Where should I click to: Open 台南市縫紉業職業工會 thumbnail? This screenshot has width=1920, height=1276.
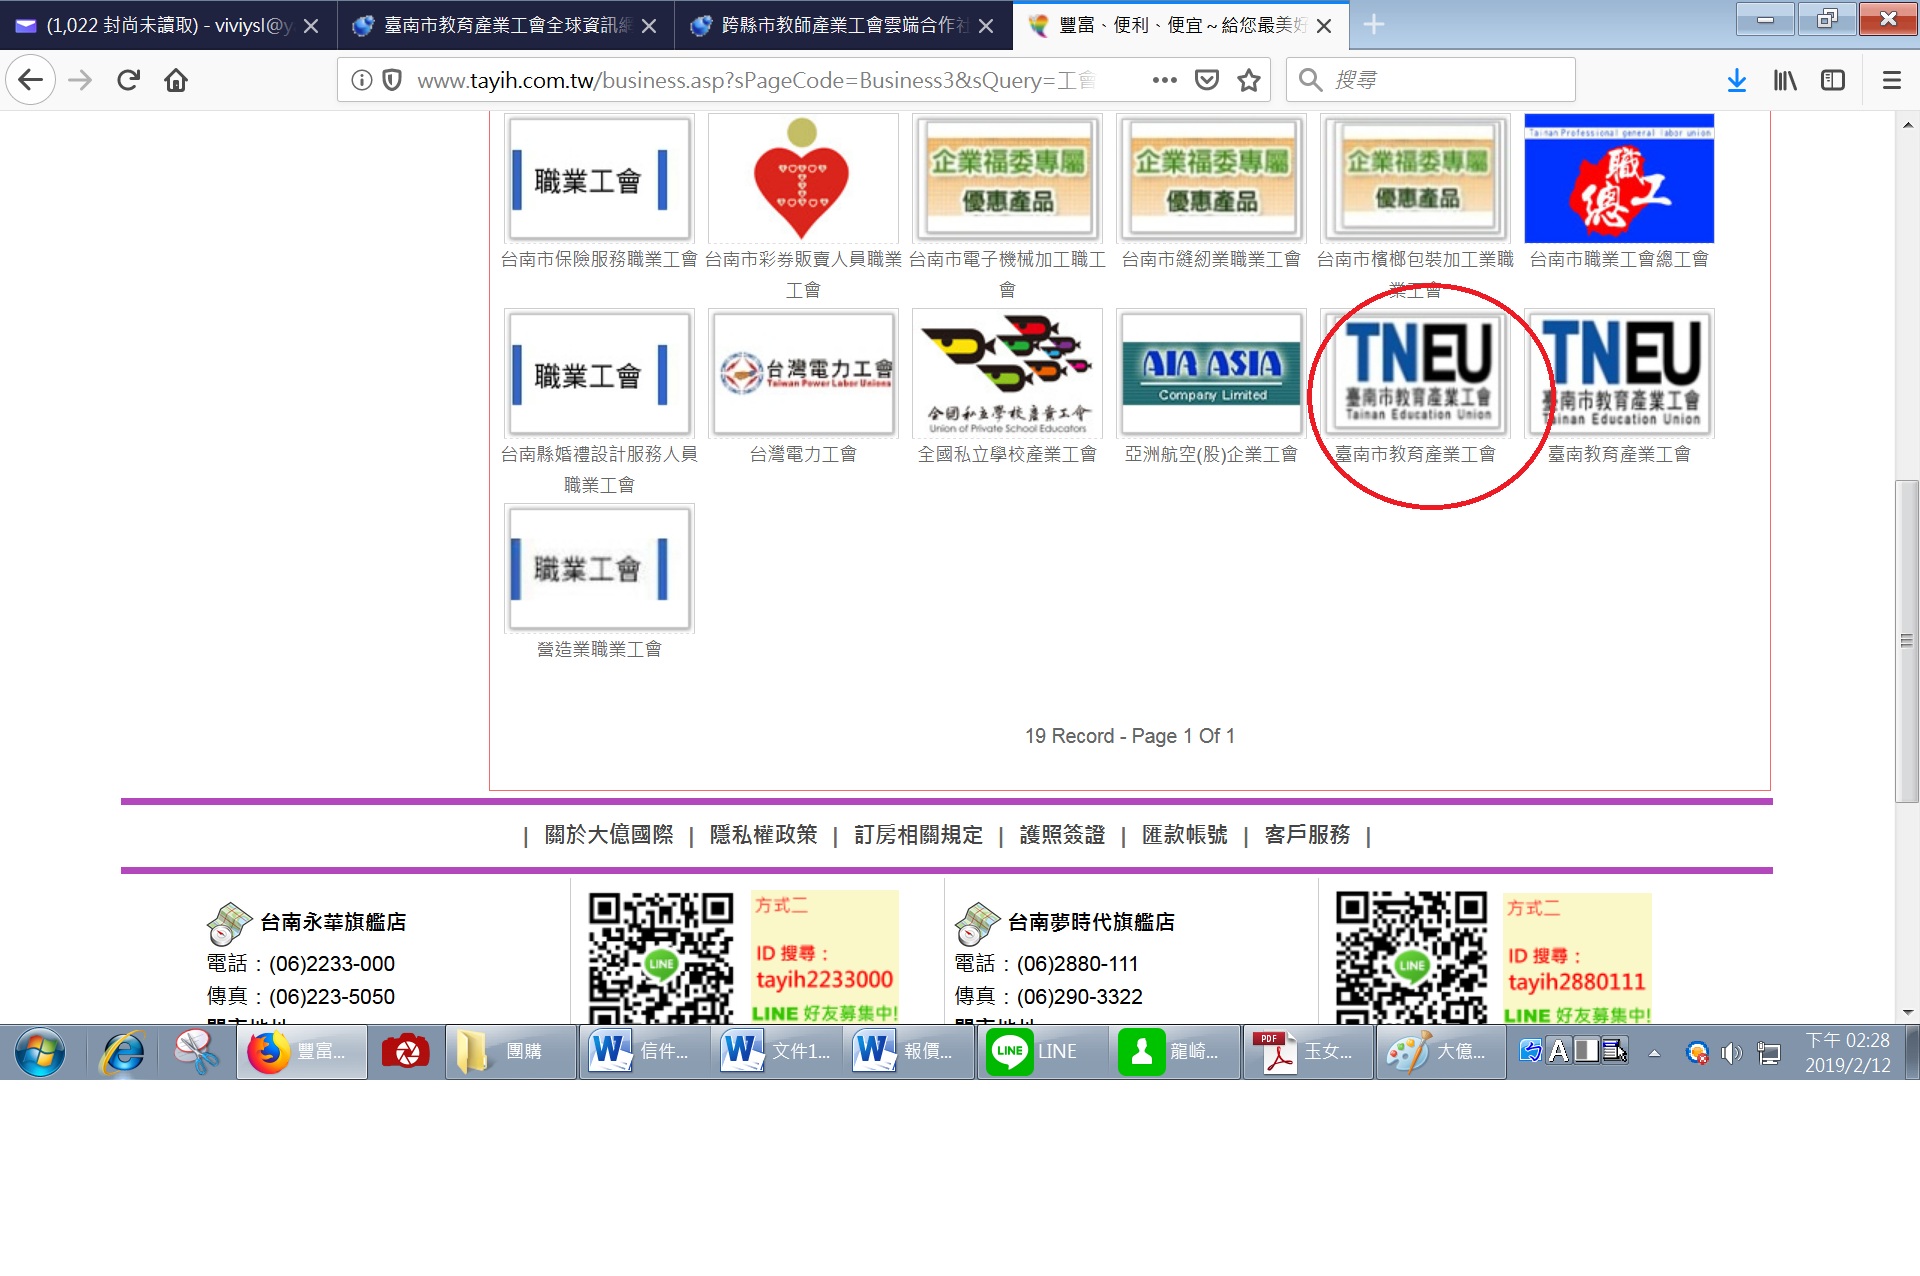click(x=1211, y=178)
